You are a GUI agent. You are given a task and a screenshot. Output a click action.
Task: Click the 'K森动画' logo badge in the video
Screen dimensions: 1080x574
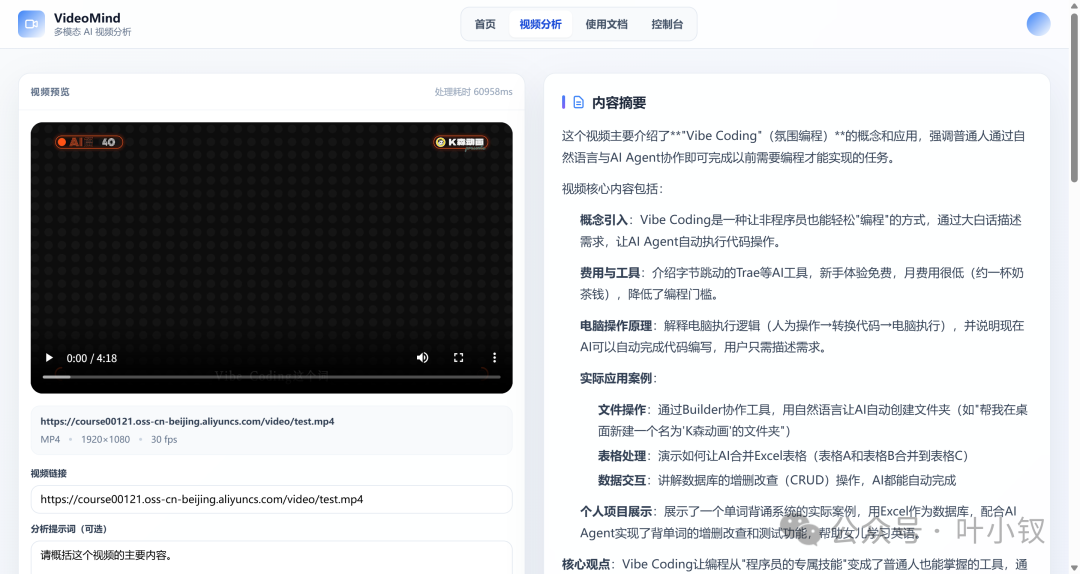(461, 142)
